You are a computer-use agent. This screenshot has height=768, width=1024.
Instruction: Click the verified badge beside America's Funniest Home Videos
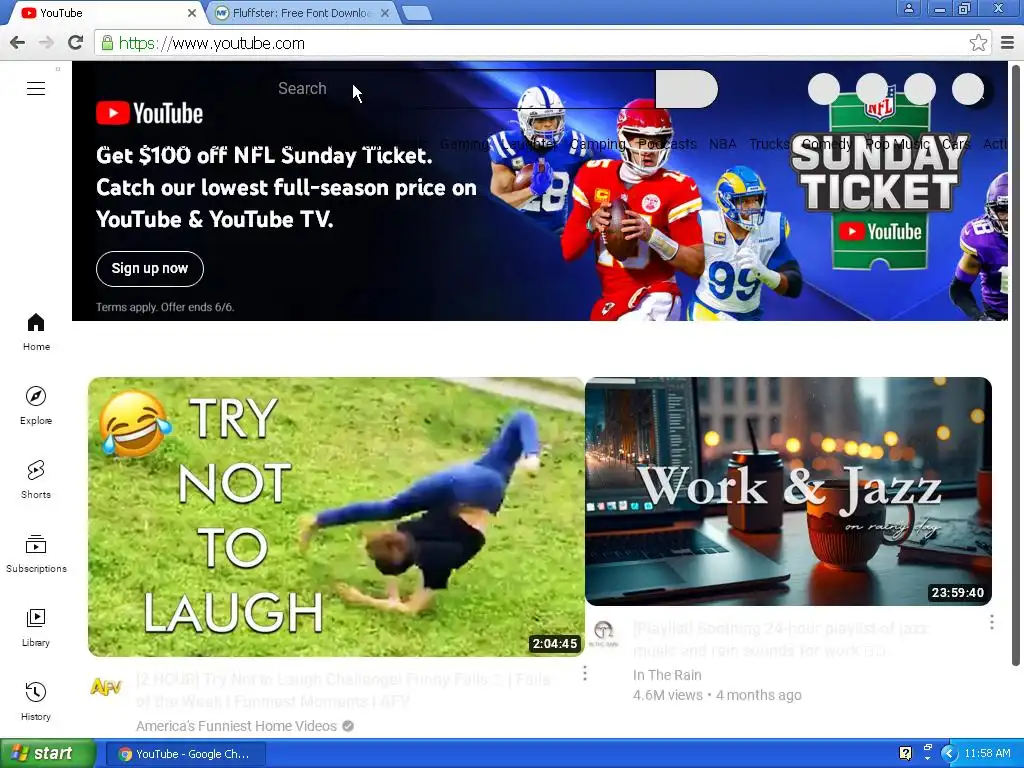(x=348, y=726)
